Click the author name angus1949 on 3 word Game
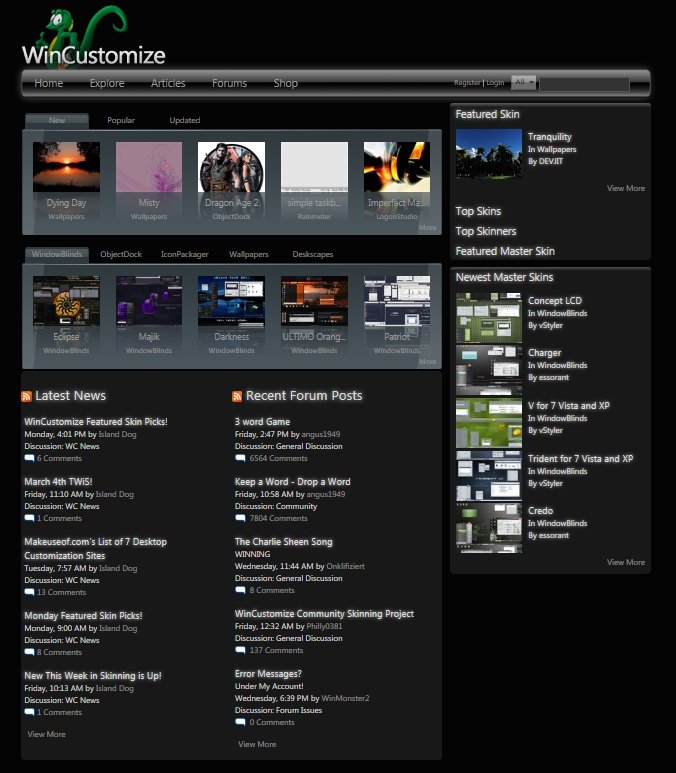Screen dimensions: 676x773 320,434
